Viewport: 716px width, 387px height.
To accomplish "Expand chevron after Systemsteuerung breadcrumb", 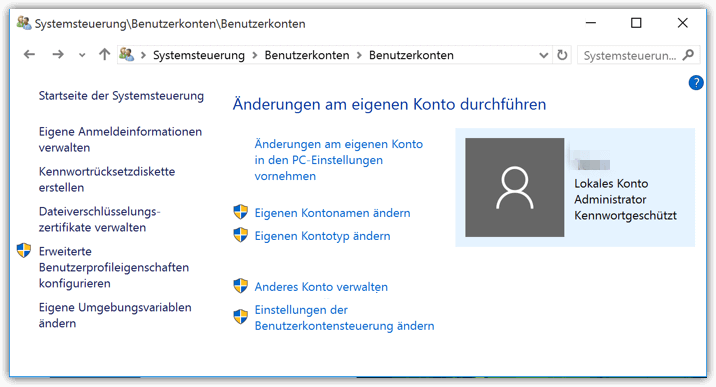I will (255, 55).
